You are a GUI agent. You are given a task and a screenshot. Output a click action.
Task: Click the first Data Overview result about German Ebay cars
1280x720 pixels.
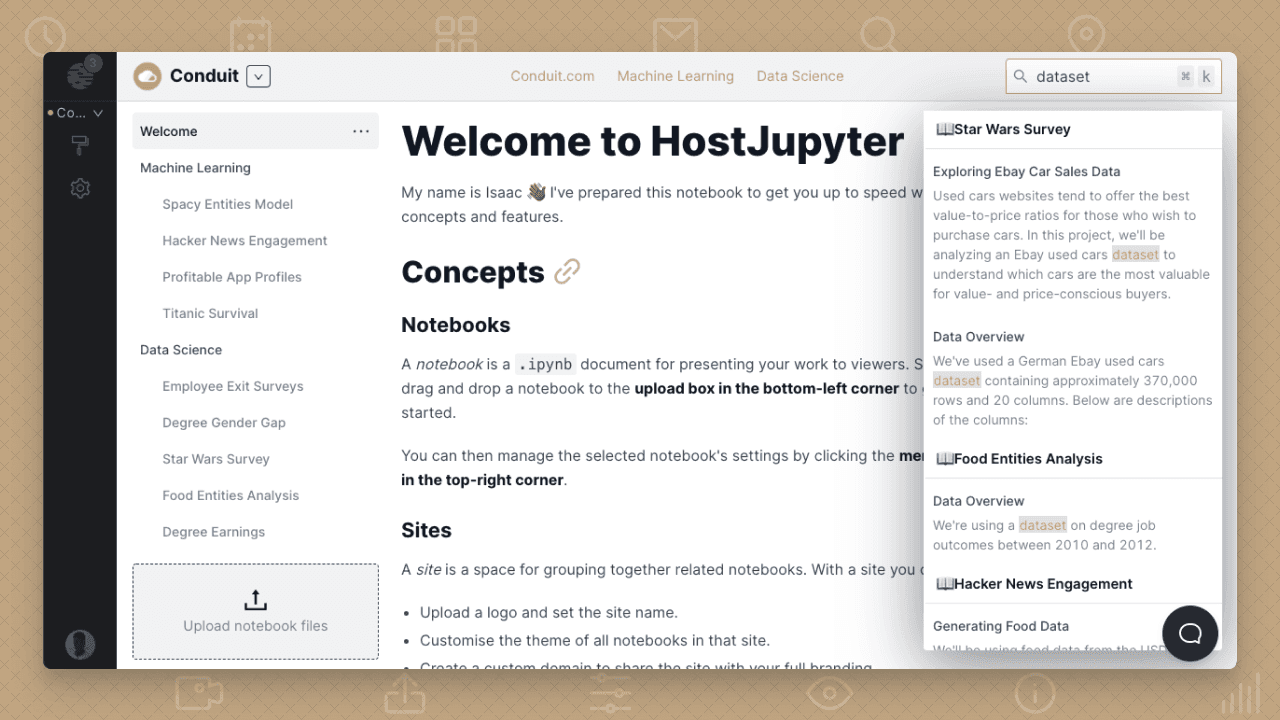click(x=1072, y=378)
